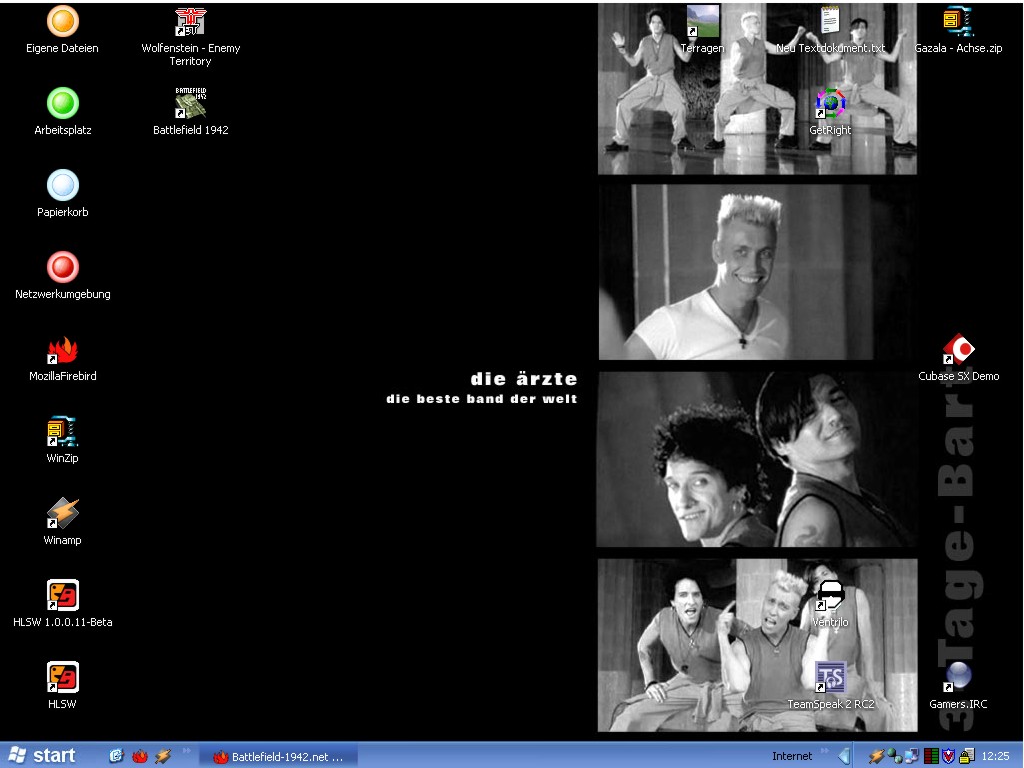Screen dimensions: 1024x768
Task: Click the Winamp lightning icon in the system tray
Action: click(876, 756)
